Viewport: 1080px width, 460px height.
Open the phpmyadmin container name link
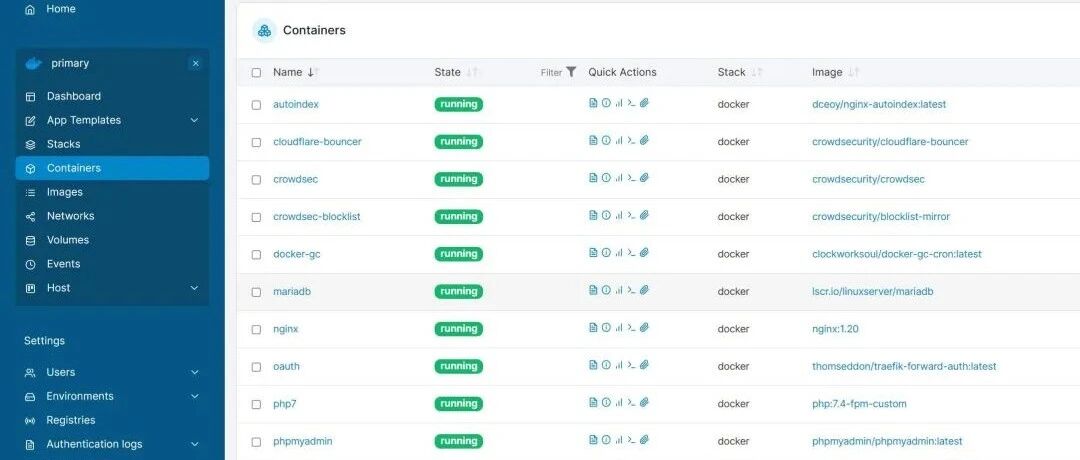[302, 441]
